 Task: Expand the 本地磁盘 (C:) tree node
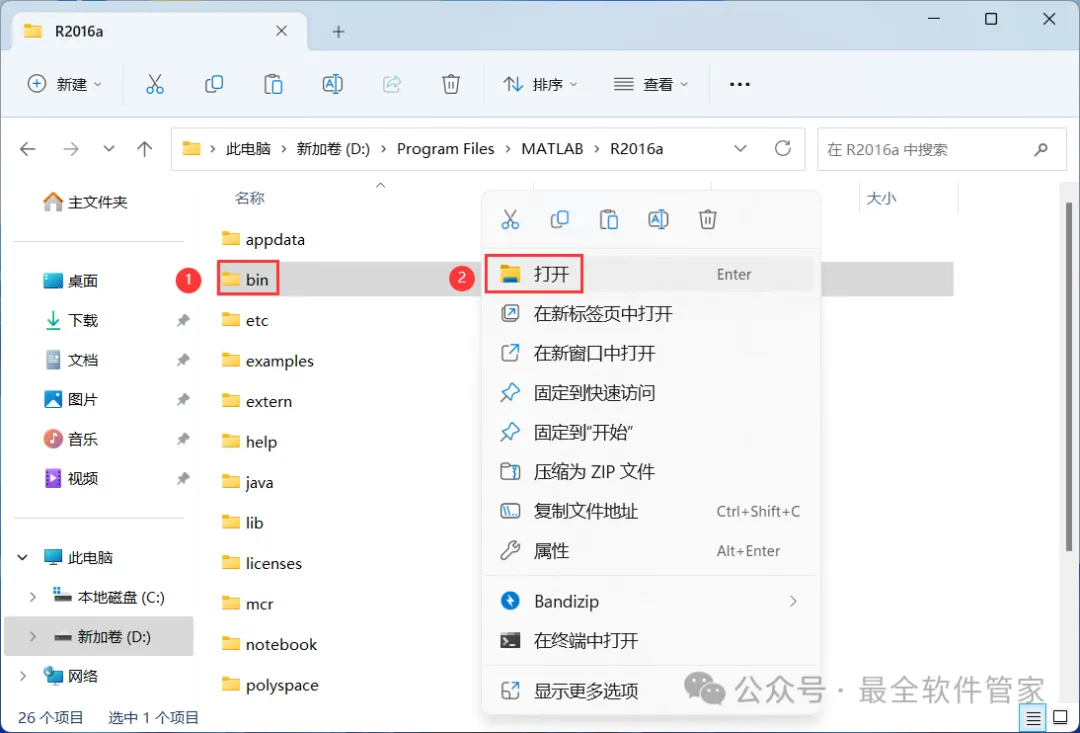tap(32, 597)
